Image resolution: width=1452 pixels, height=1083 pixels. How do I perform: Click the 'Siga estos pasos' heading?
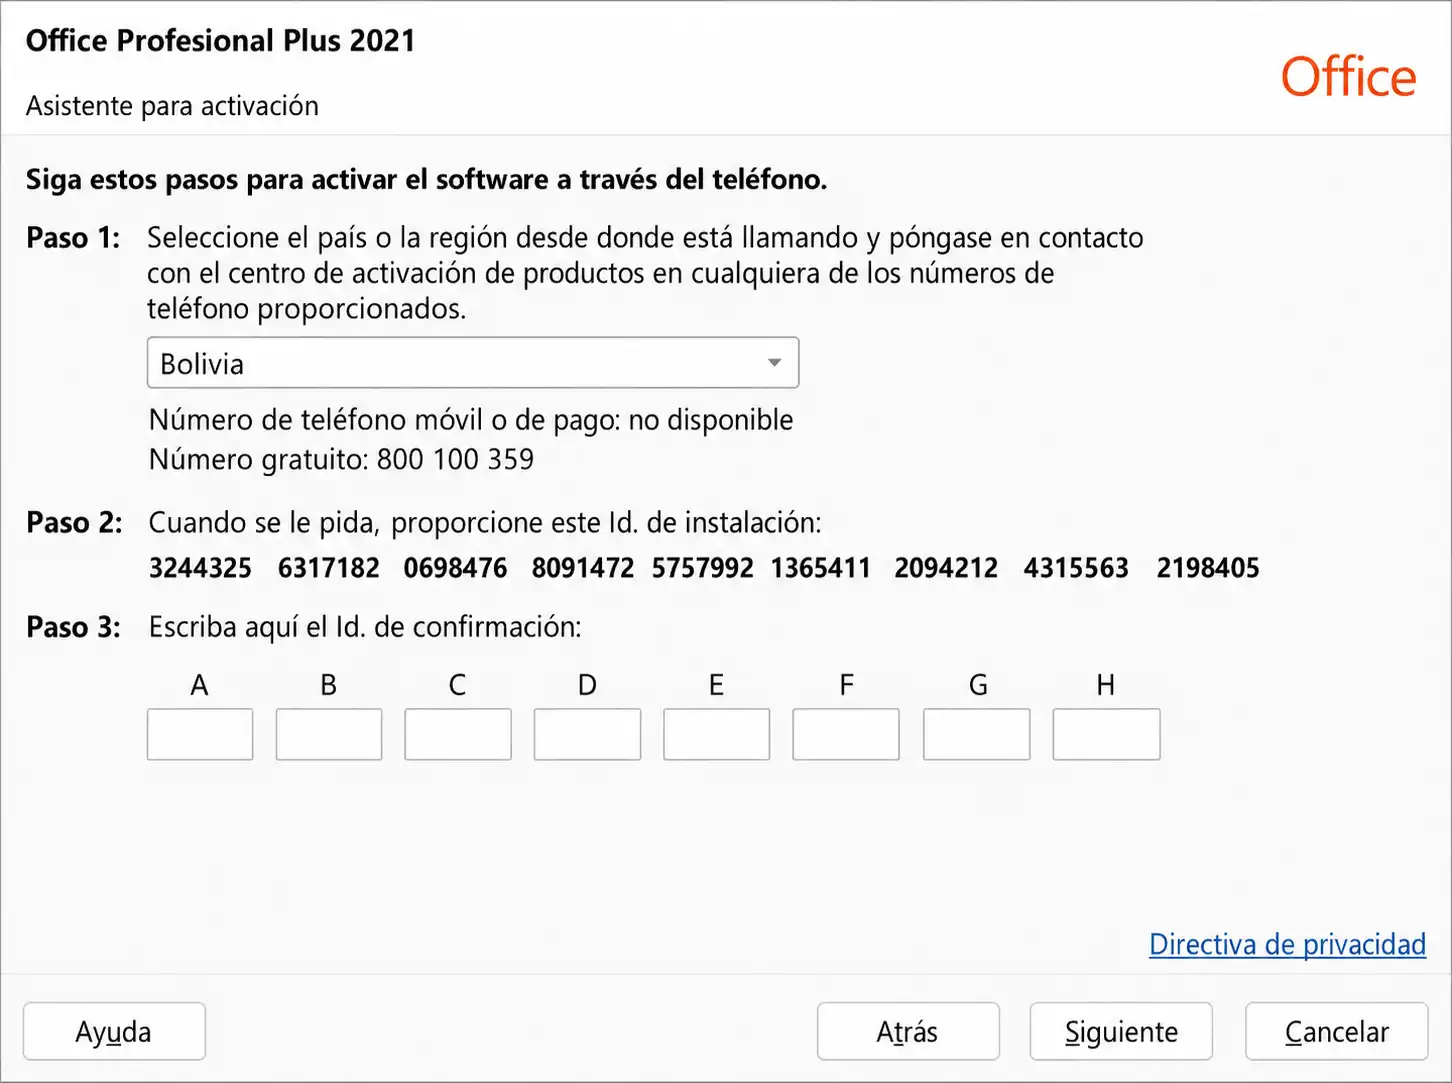(x=426, y=180)
